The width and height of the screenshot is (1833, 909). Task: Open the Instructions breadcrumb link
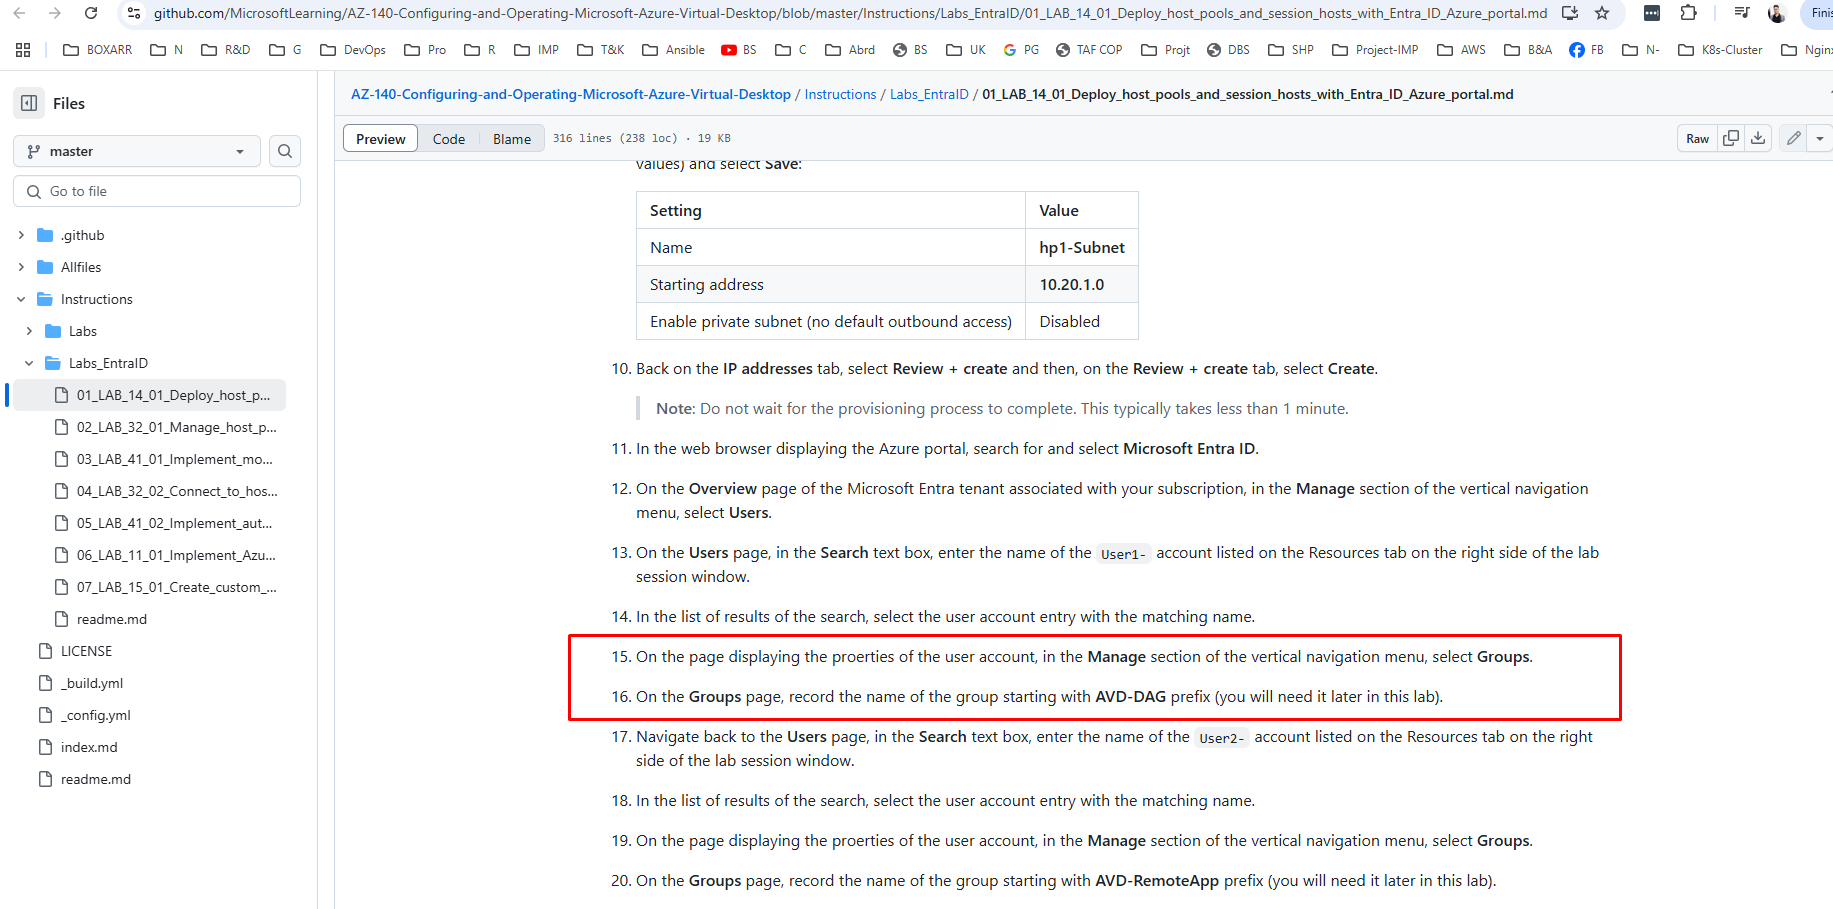click(x=840, y=94)
